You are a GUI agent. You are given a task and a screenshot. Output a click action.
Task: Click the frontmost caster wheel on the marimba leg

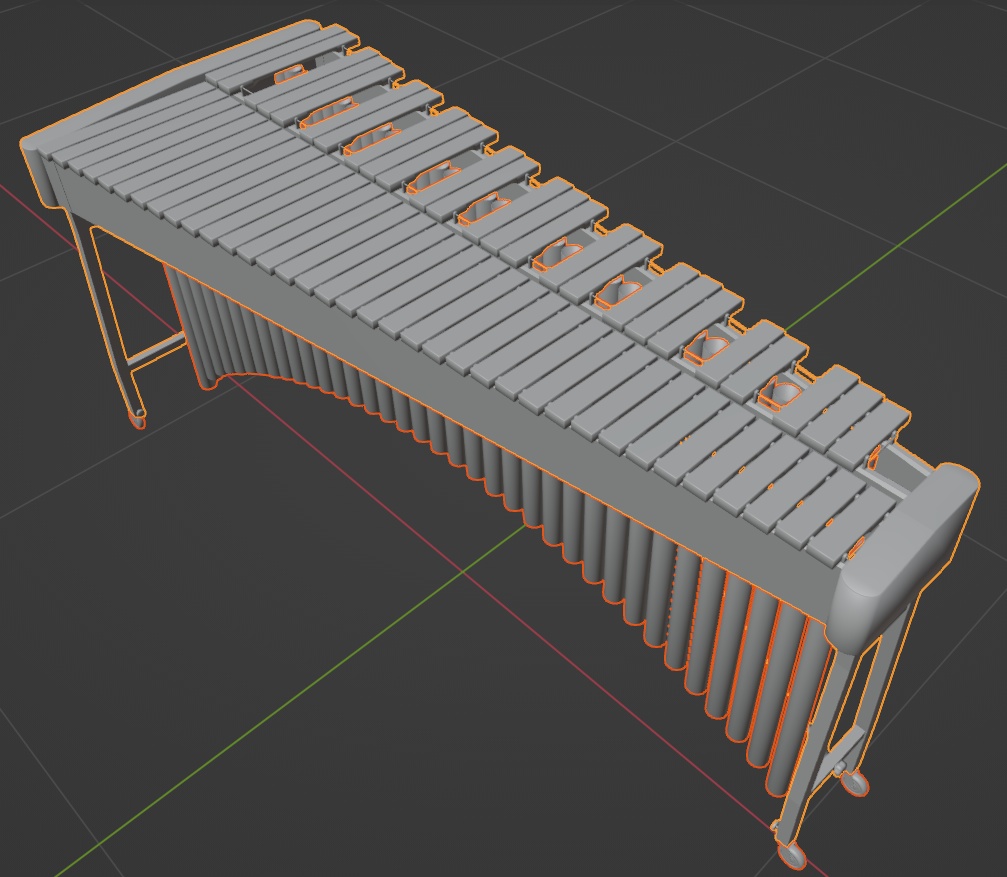791,855
